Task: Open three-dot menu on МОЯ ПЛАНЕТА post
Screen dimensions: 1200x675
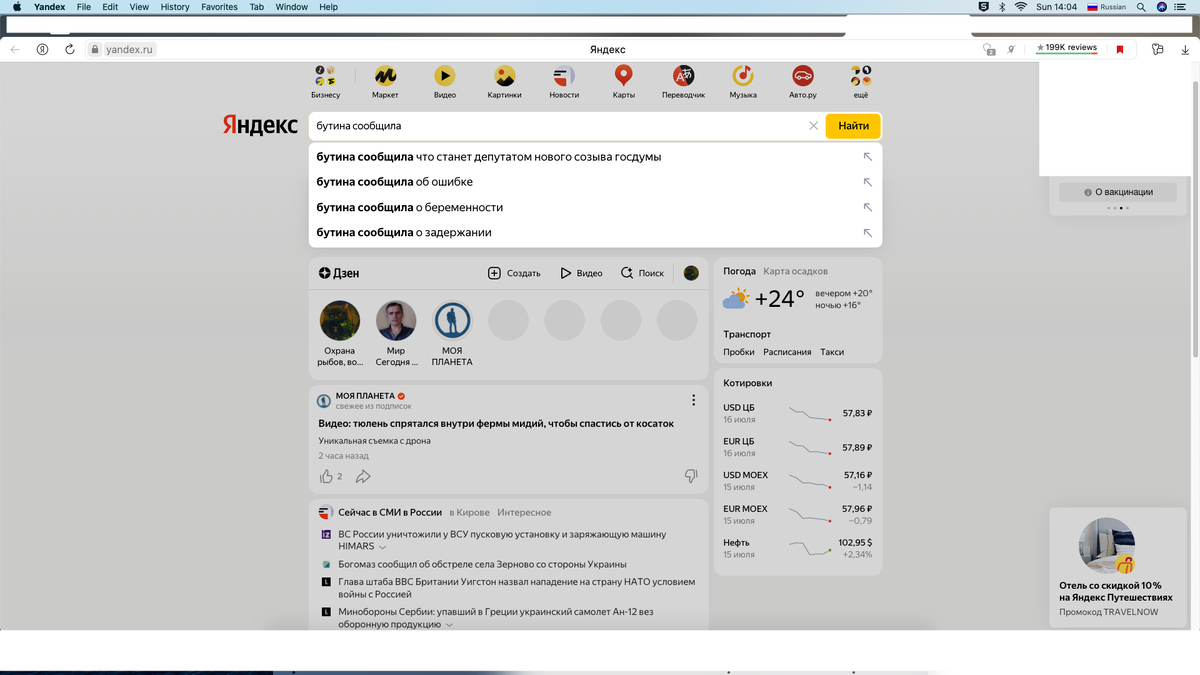Action: [x=693, y=400]
